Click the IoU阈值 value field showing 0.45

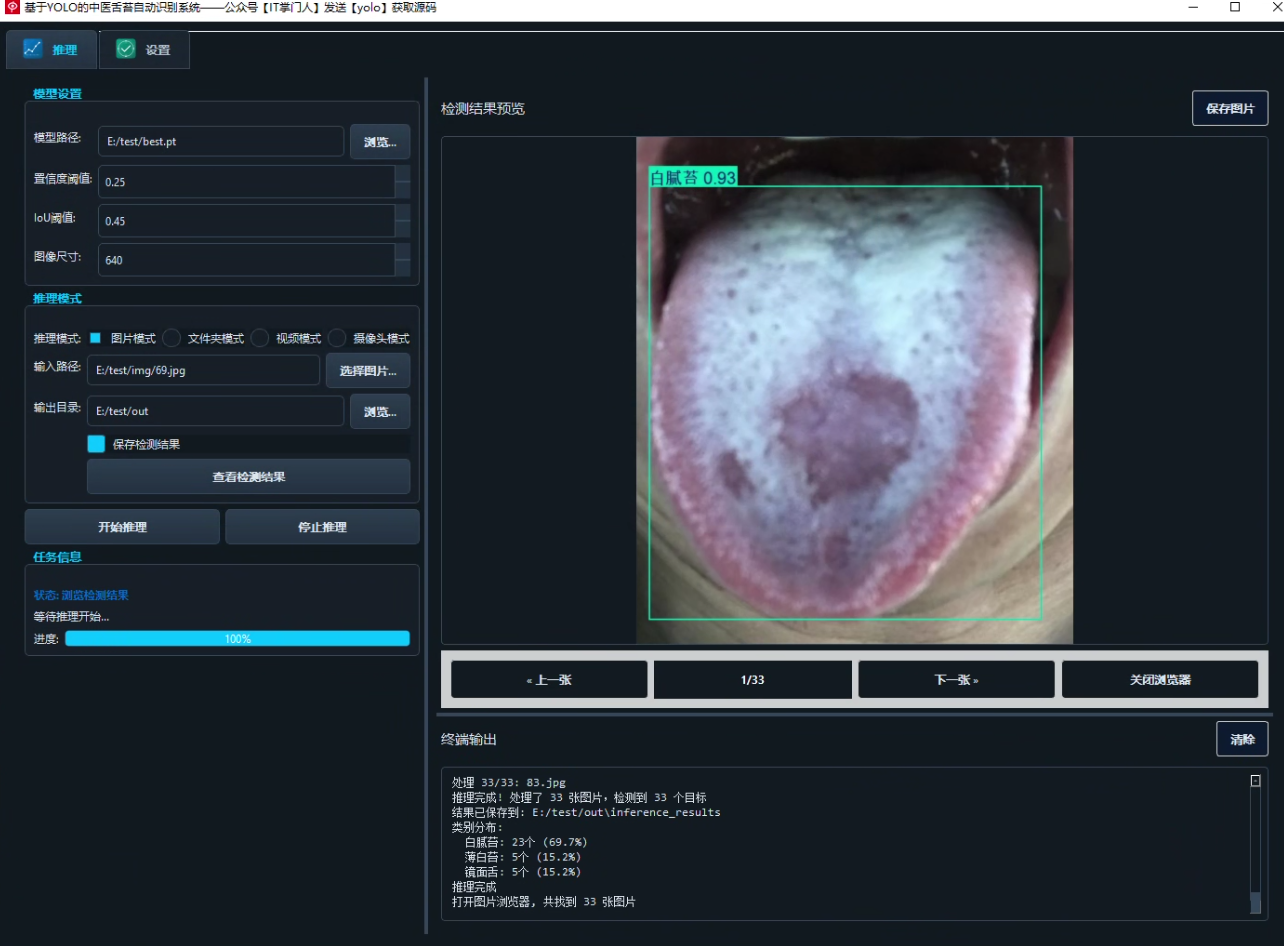(x=246, y=221)
